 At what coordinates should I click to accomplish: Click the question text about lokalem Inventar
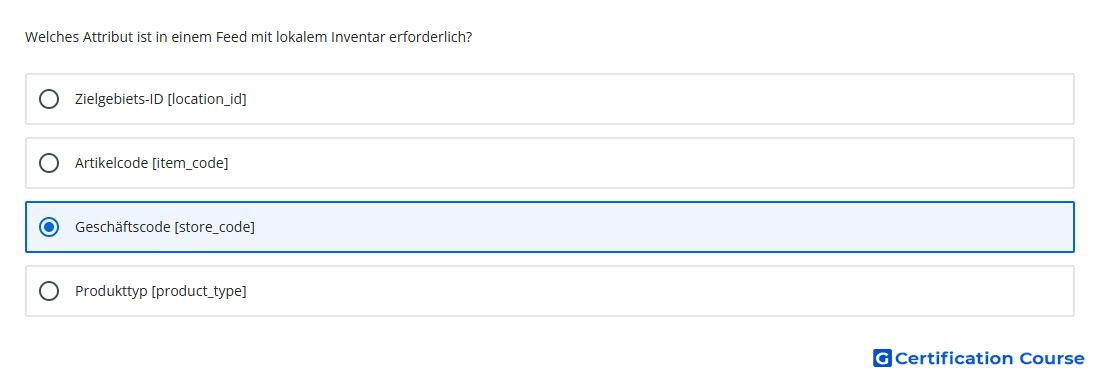[x=249, y=37]
